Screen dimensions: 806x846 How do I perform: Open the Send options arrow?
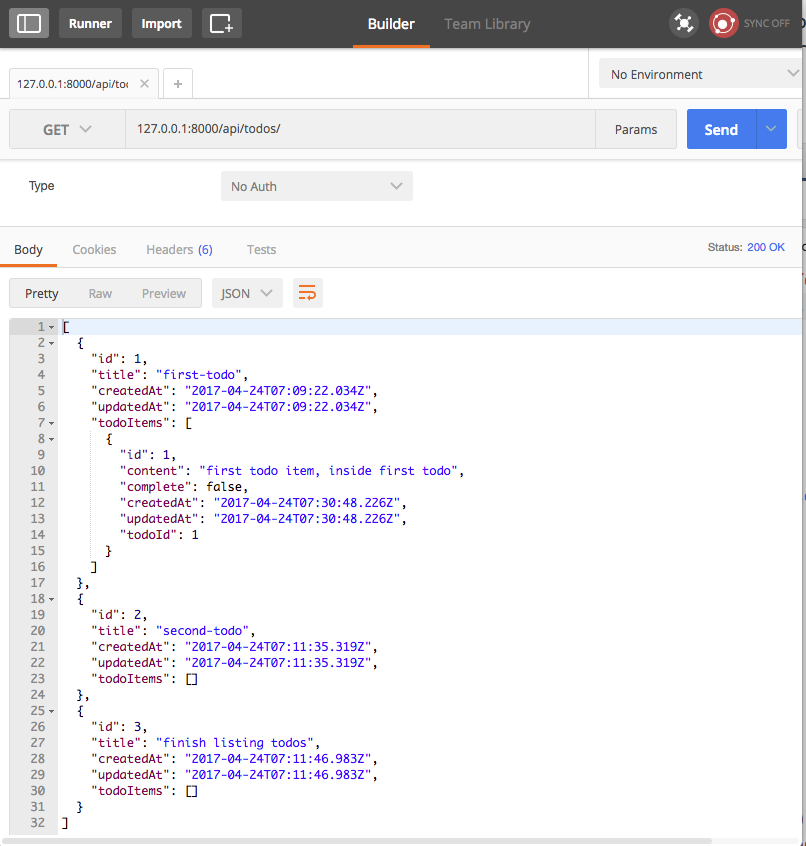coord(771,129)
